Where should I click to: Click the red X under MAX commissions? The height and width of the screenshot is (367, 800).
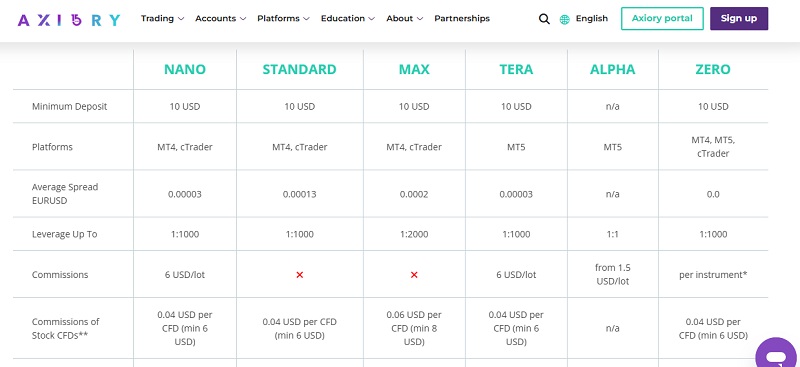pyautogui.click(x=414, y=275)
